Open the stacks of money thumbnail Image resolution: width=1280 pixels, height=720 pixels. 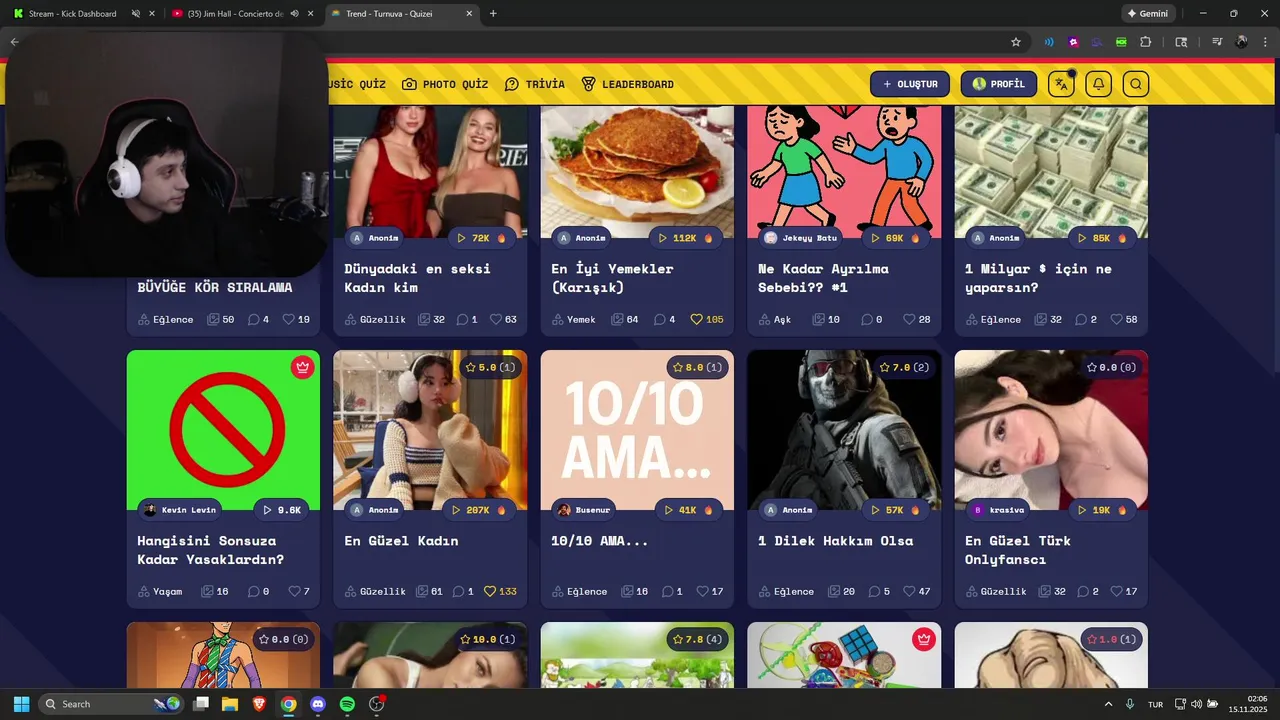coord(1051,171)
